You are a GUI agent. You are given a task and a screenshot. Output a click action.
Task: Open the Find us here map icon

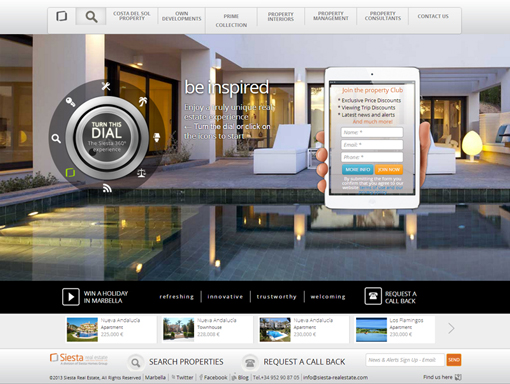[x=458, y=377]
